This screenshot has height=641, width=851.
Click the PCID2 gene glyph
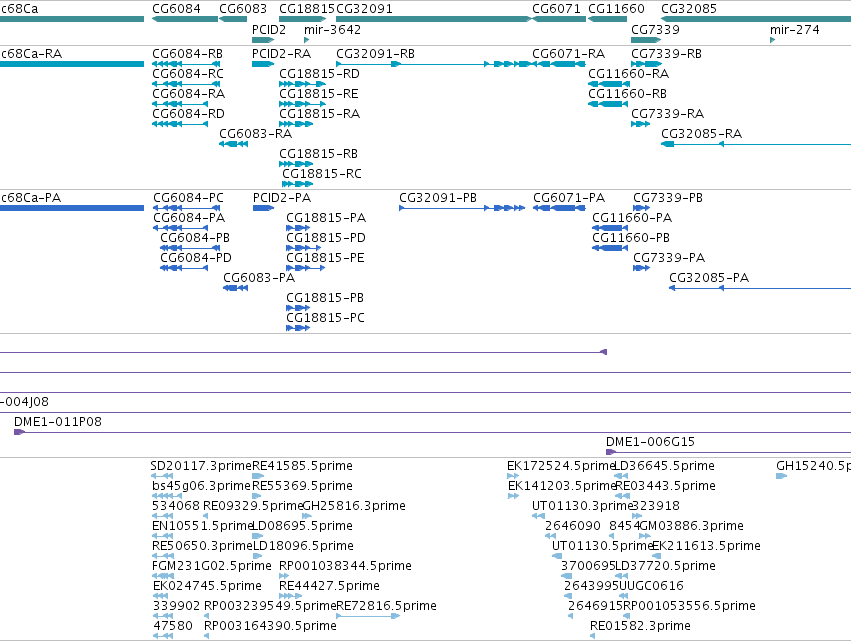[x=263, y=40]
